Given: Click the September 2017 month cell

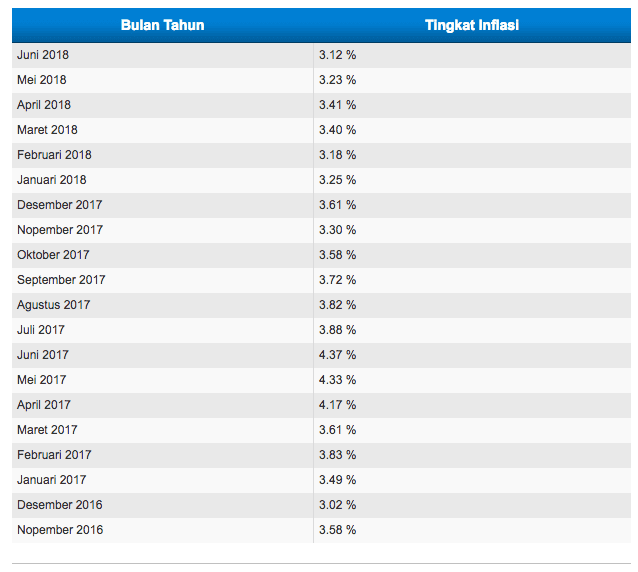Looking at the screenshot, I should click(61, 280).
